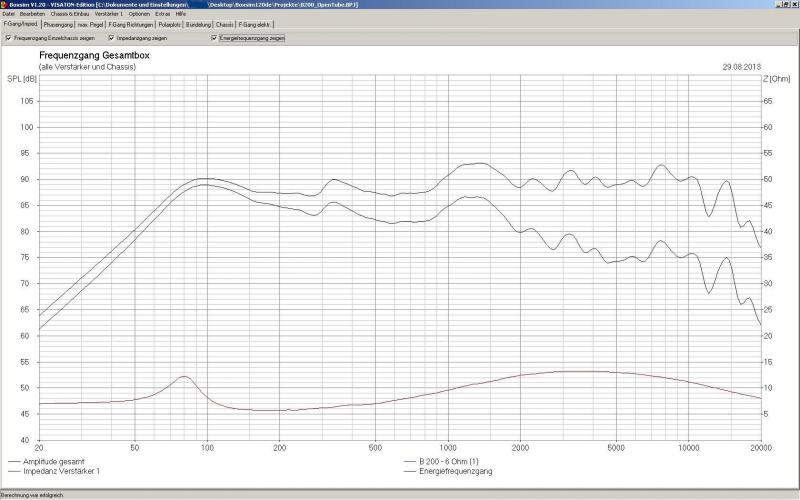Open the Datei menu

[8, 14]
